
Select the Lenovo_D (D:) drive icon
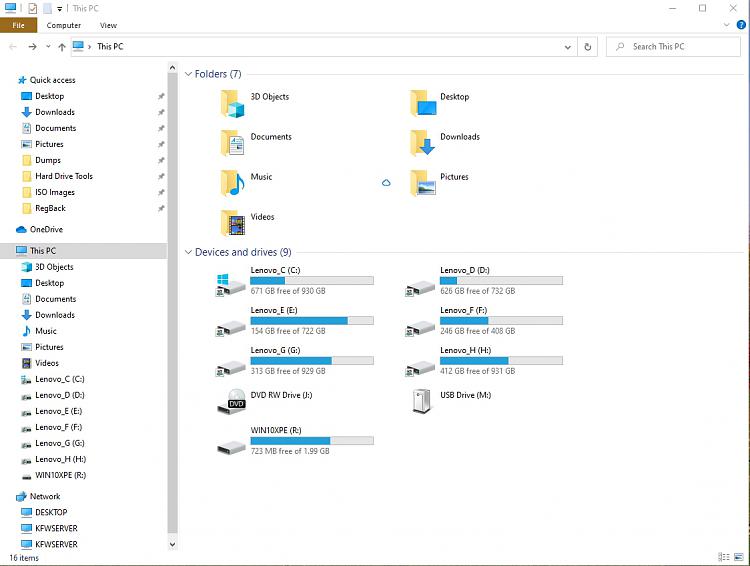tap(420, 288)
